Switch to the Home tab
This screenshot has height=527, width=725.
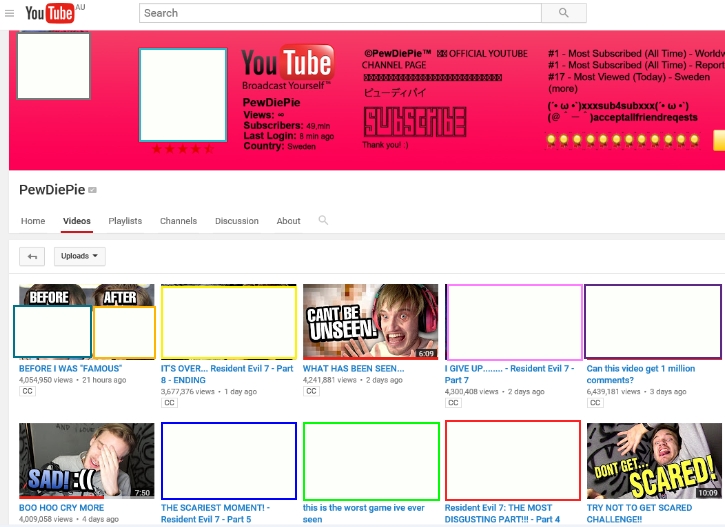point(33,221)
